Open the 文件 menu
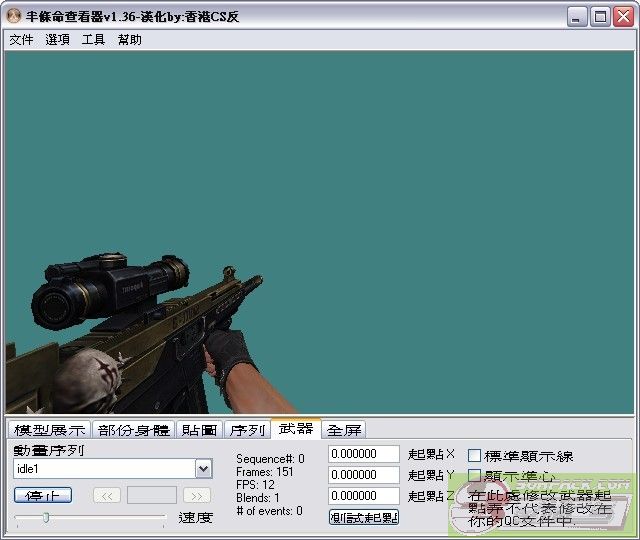The image size is (640, 540). pyautogui.click(x=21, y=40)
